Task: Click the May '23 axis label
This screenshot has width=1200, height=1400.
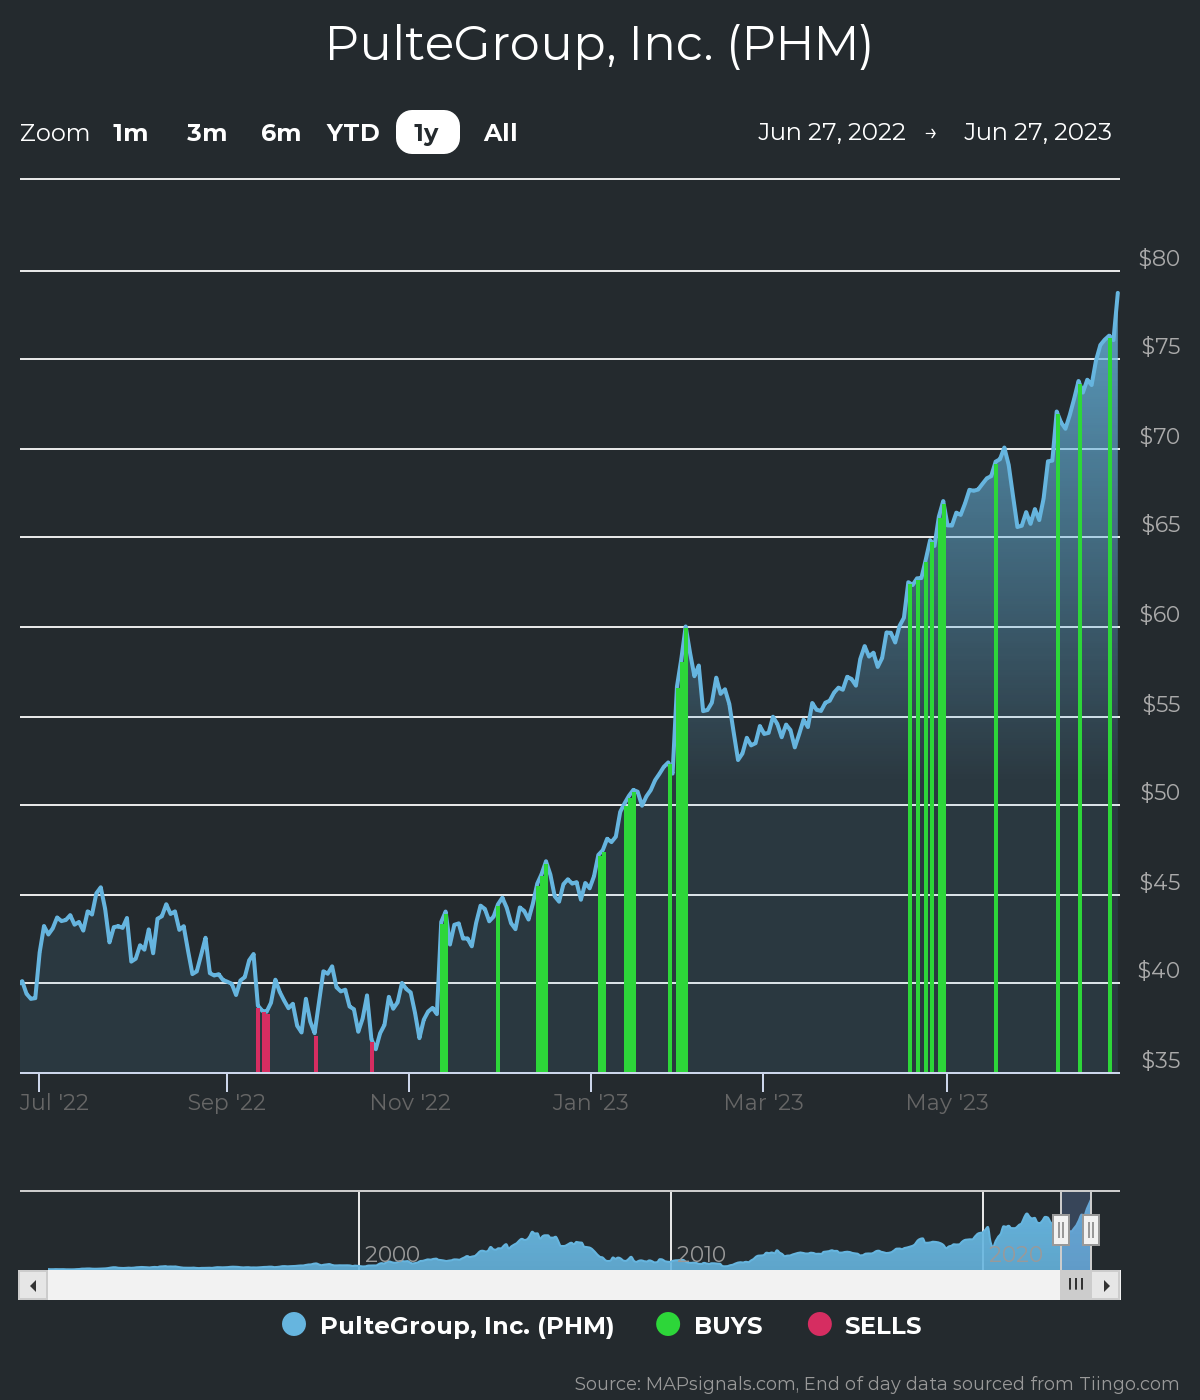Action: (x=947, y=1102)
